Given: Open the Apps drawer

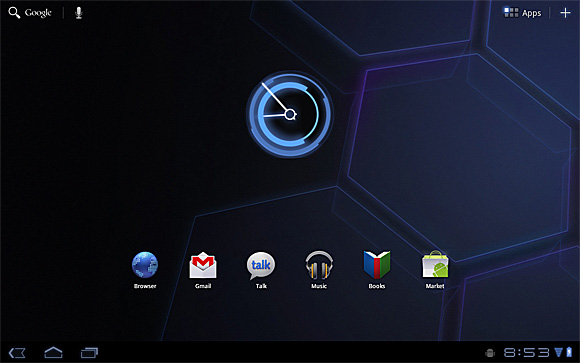Looking at the screenshot, I should tap(522, 13).
